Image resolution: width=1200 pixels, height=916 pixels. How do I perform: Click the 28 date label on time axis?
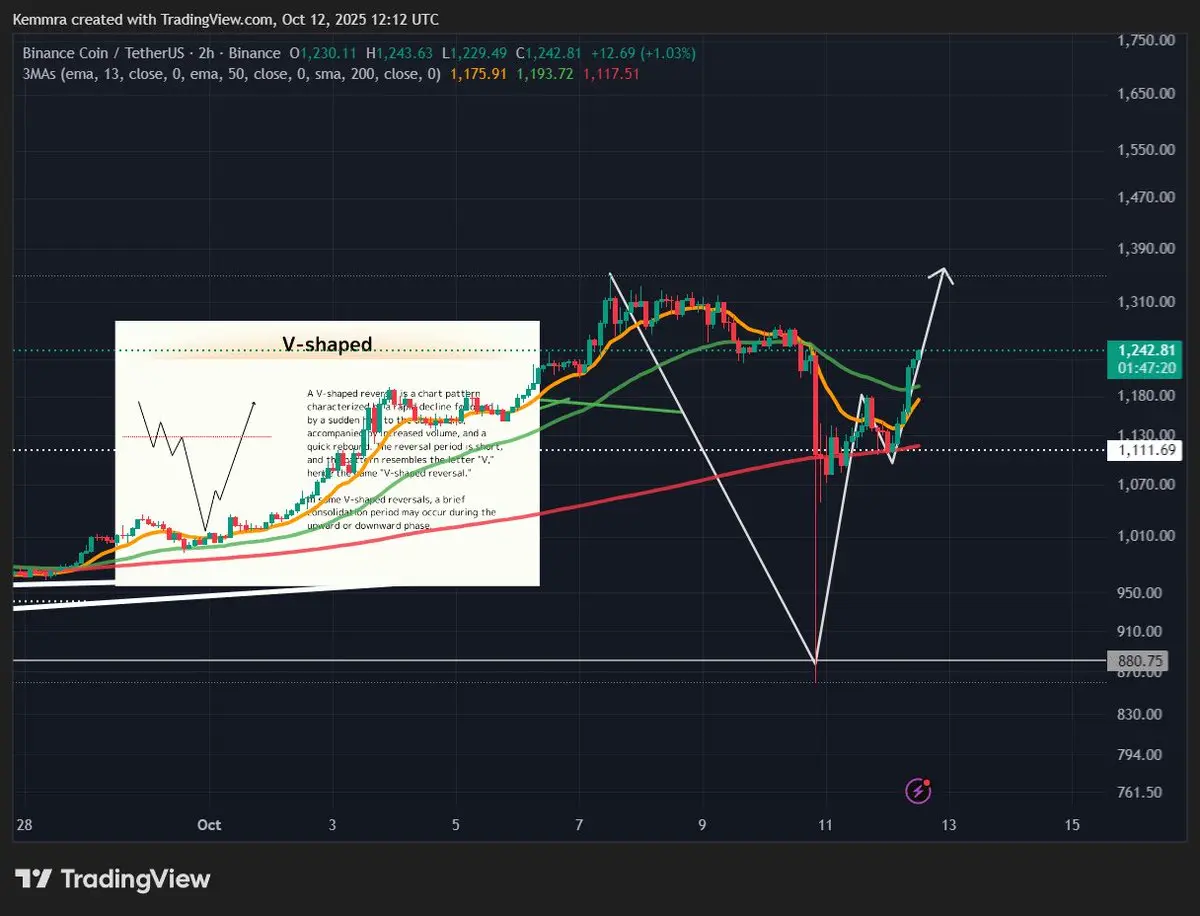coord(24,825)
